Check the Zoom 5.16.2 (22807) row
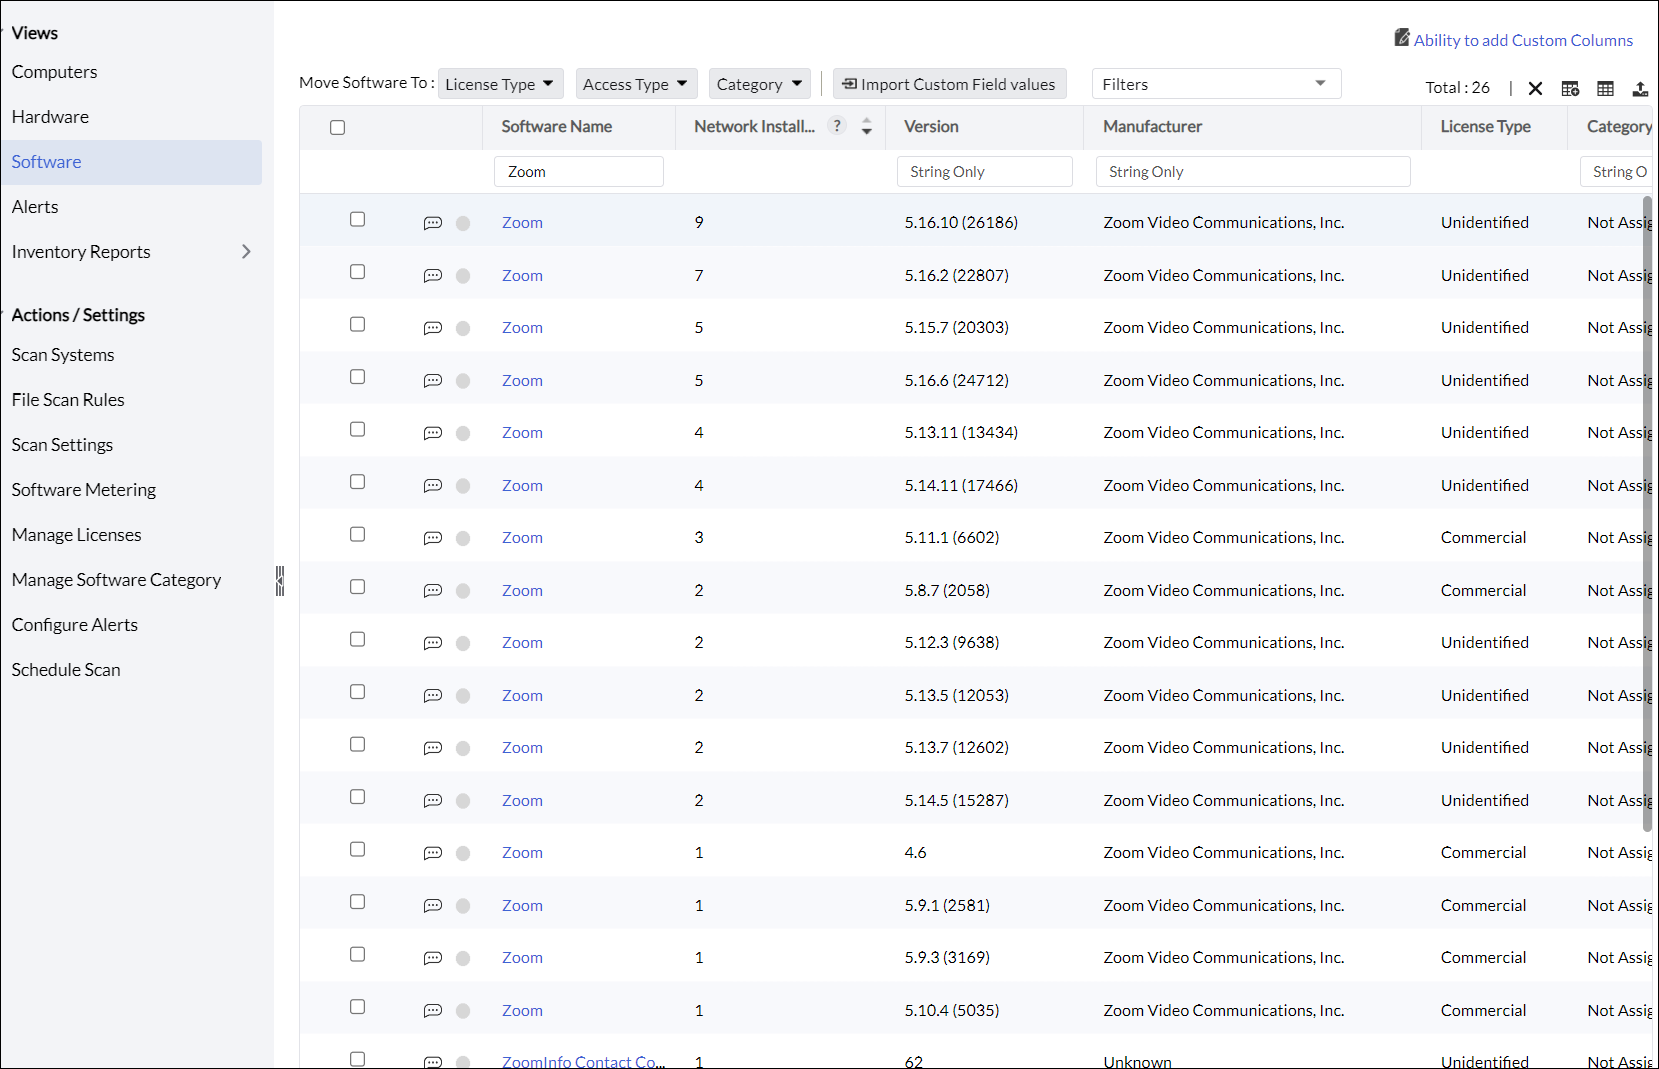The width and height of the screenshot is (1659, 1069). (357, 272)
